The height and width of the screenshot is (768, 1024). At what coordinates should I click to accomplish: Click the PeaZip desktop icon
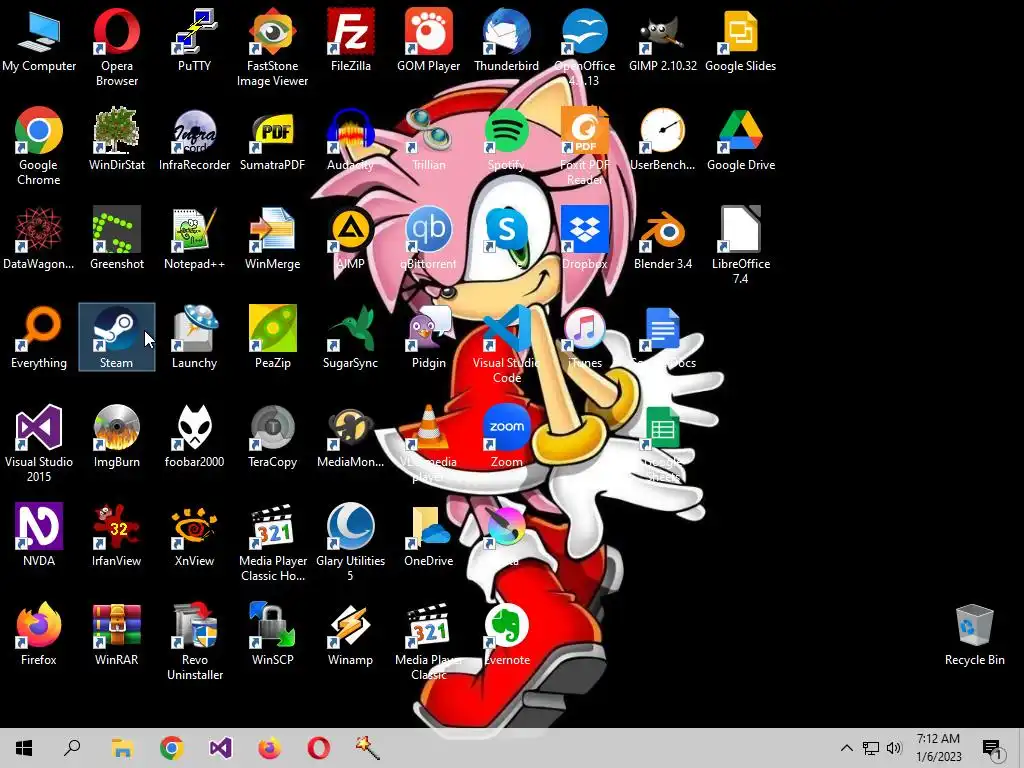click(x=272, y=329)
